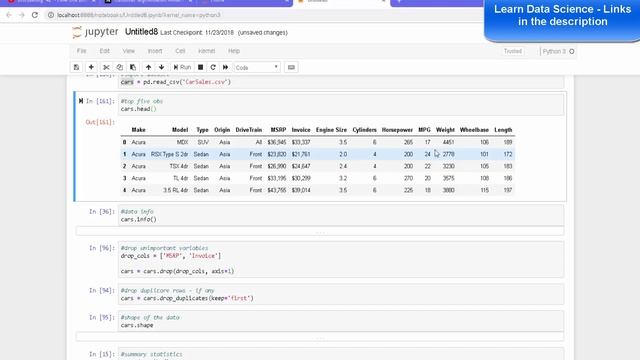Open the Help menu
640x360 pixels.
[234, 51]
